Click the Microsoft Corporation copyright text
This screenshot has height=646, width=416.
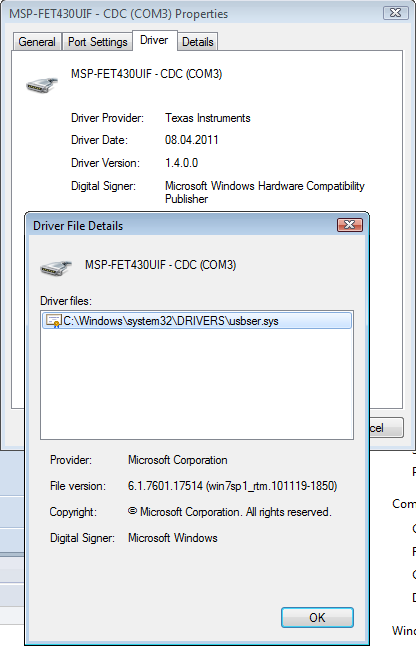[230, 512]
